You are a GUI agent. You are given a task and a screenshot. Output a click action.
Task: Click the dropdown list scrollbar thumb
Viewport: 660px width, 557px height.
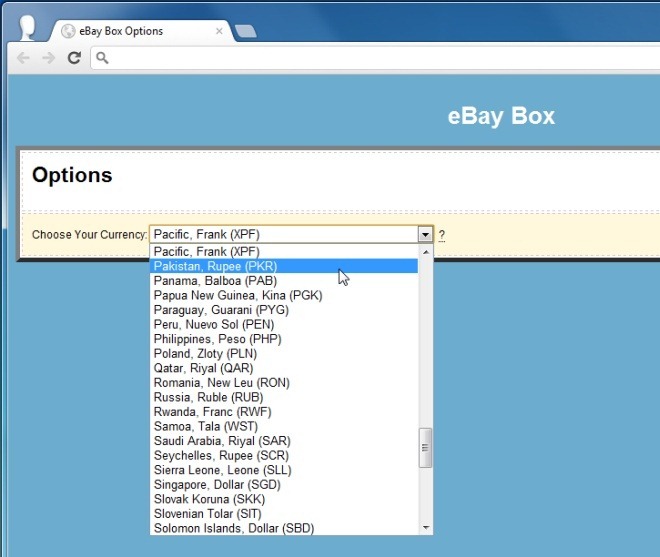point(426,448)
